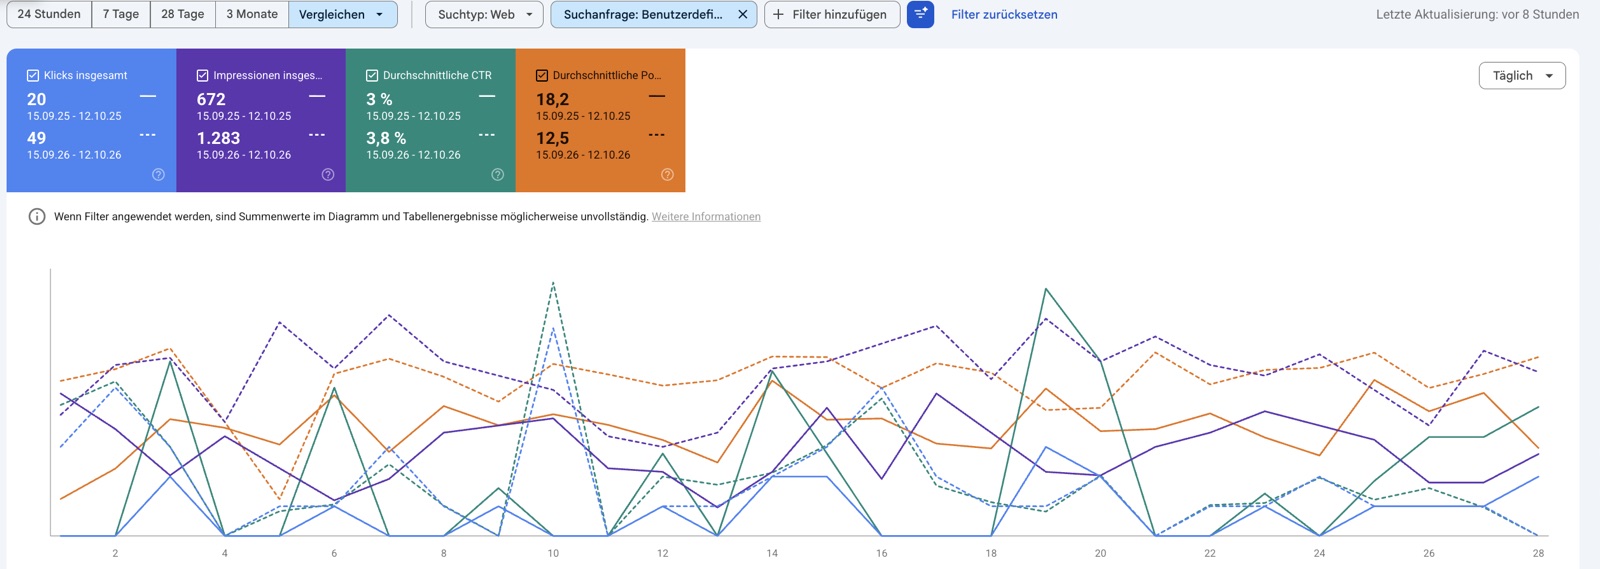Screen dimensions: 1600x569
Task: Click Letzte Aktualisierung: vor 8 Stunden text
Action: (1478, 14)
